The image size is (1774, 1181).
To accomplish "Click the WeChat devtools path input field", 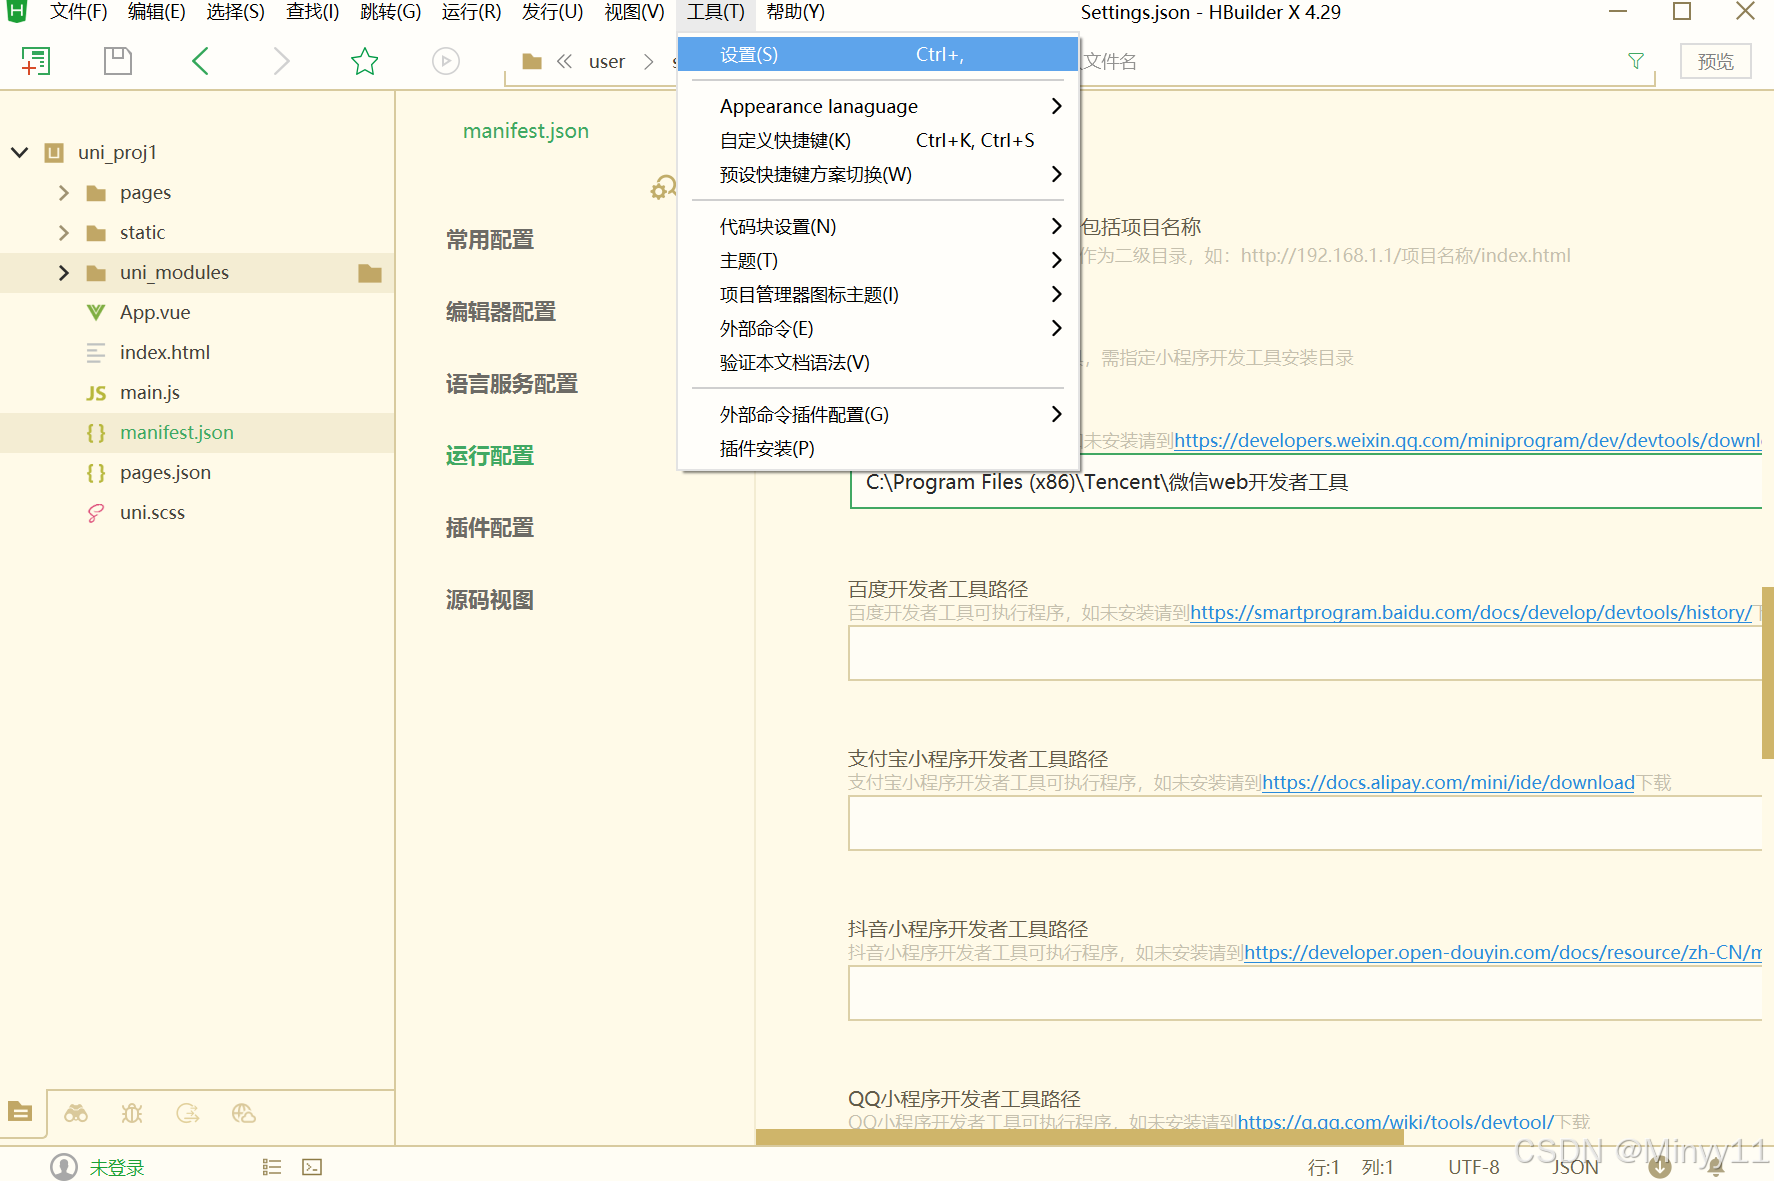I will pyautogui.click(x=1306, y=482).
